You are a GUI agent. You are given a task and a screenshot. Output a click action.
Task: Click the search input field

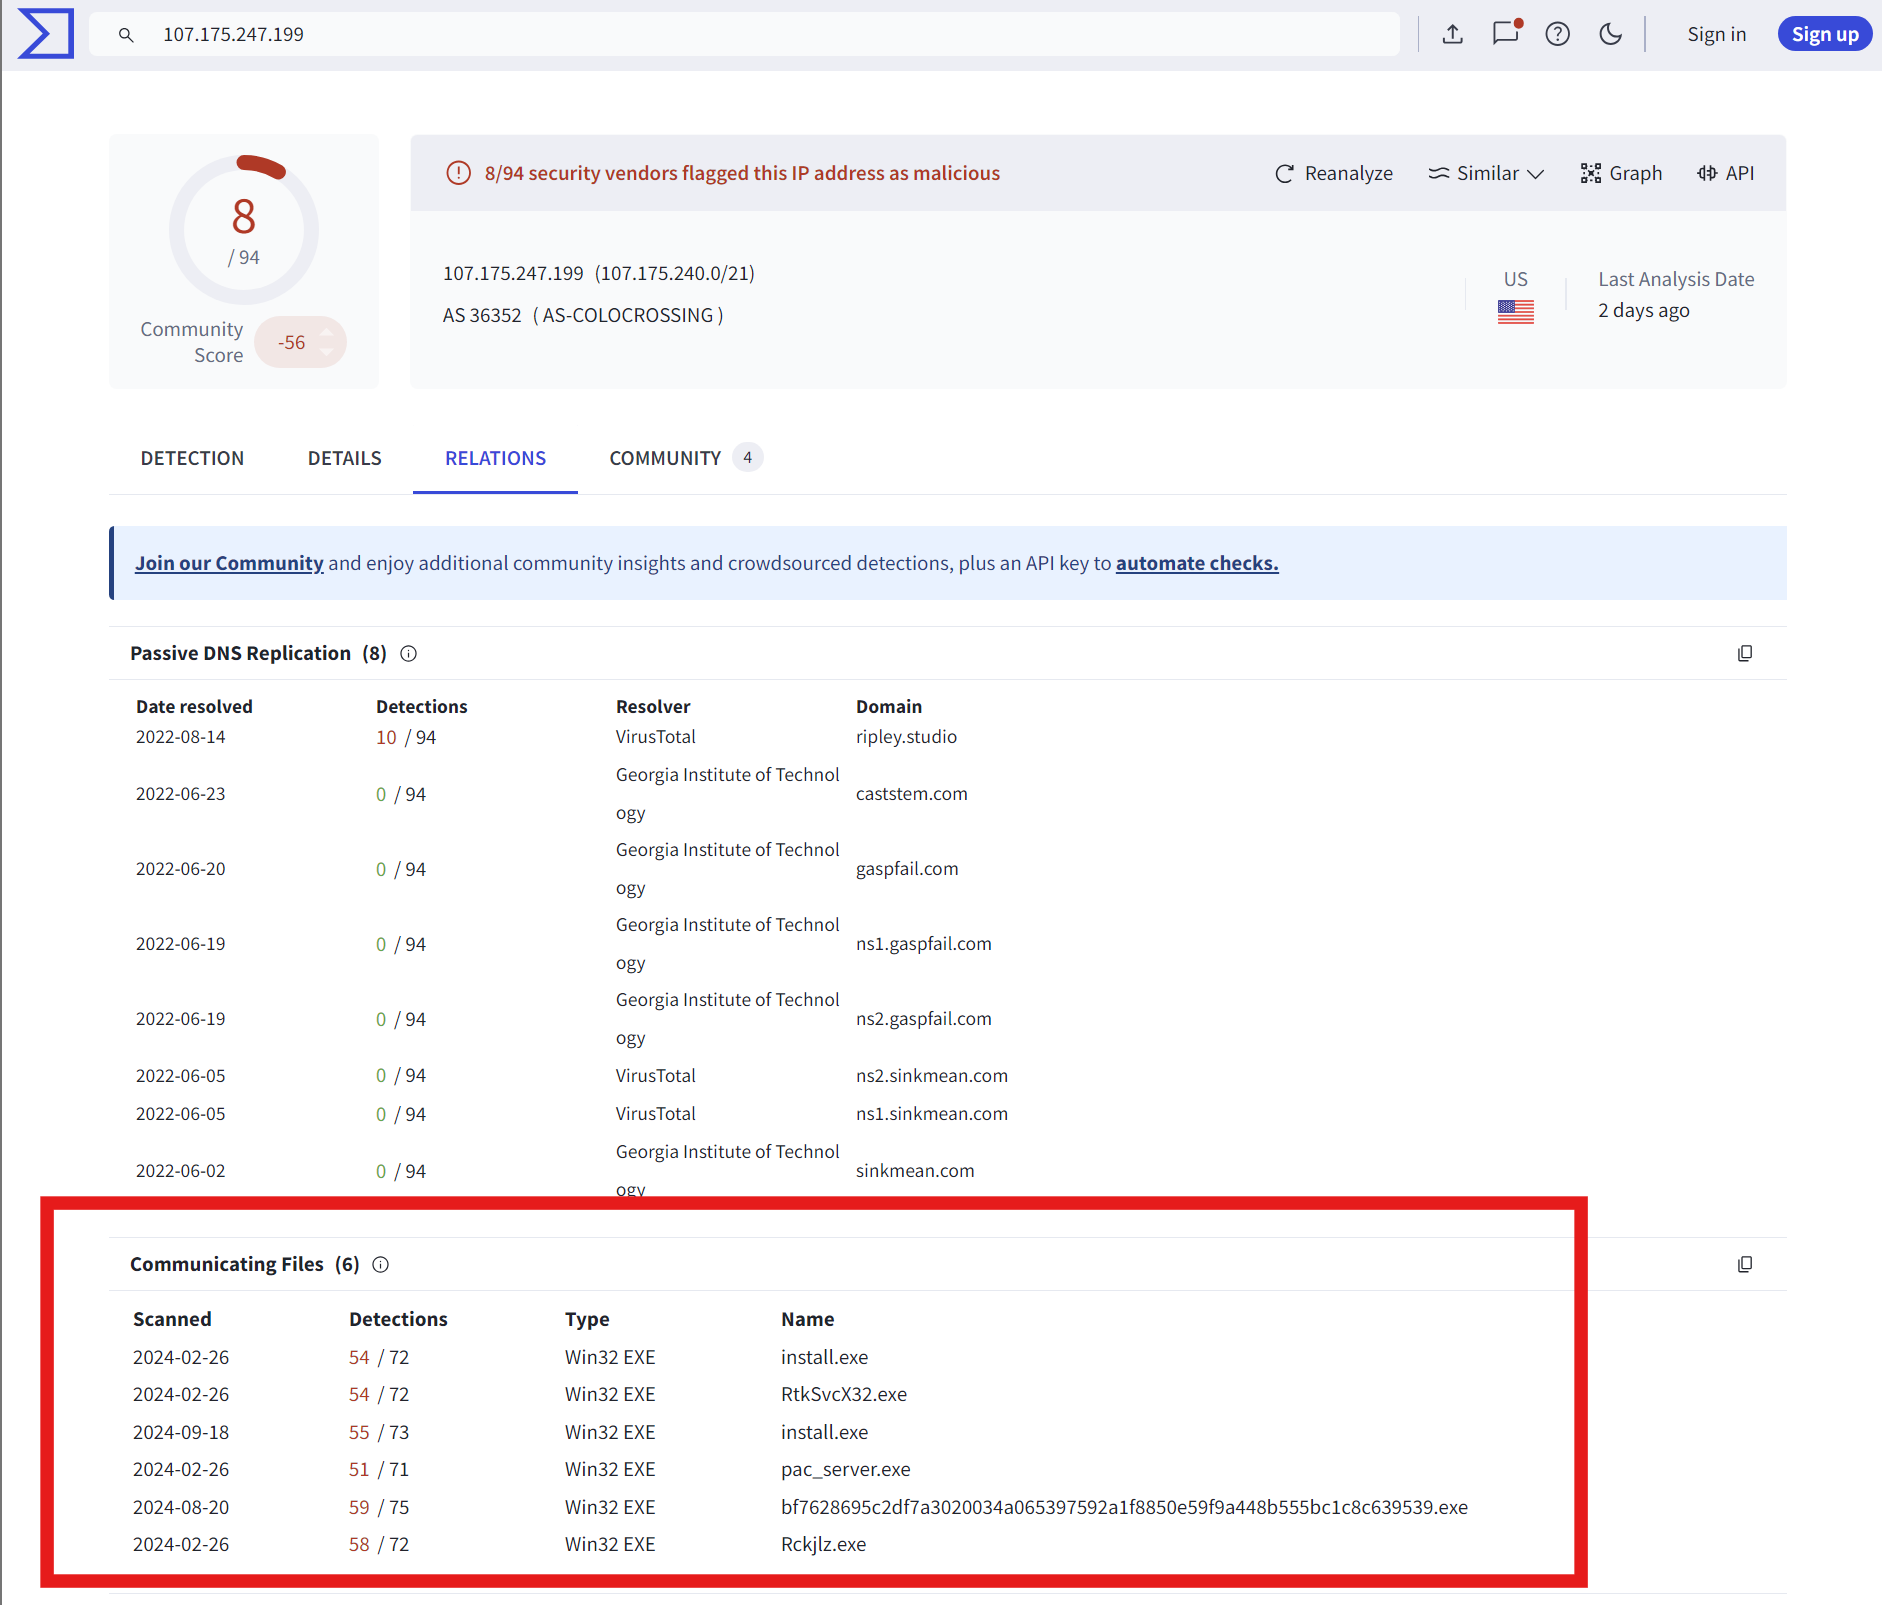[x=744, y=35]
